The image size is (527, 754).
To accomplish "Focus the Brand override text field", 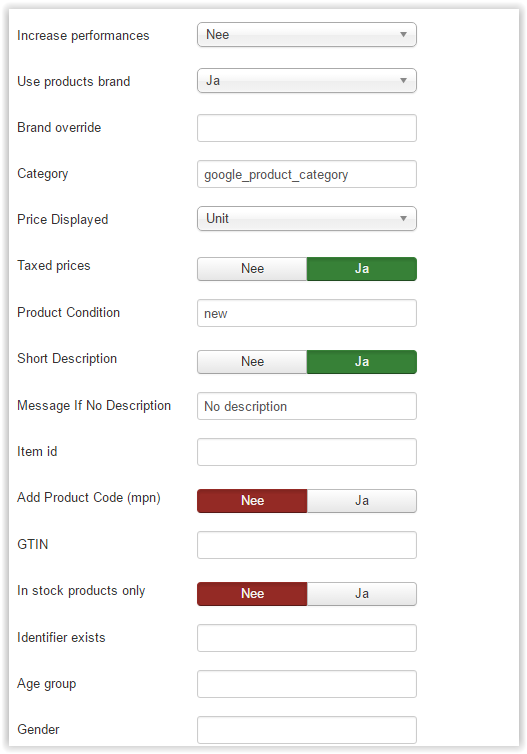I will tap(307, 128).
